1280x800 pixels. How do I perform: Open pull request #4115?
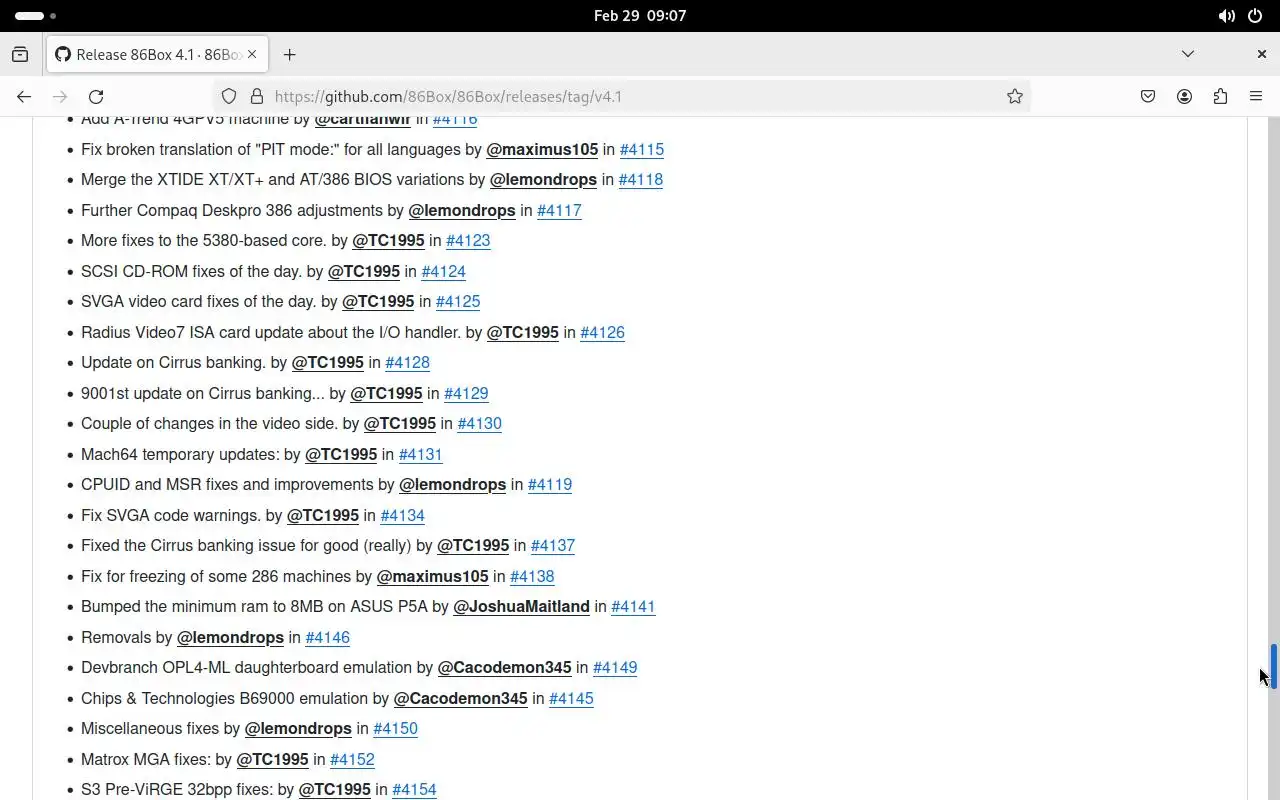coord(642,149)
